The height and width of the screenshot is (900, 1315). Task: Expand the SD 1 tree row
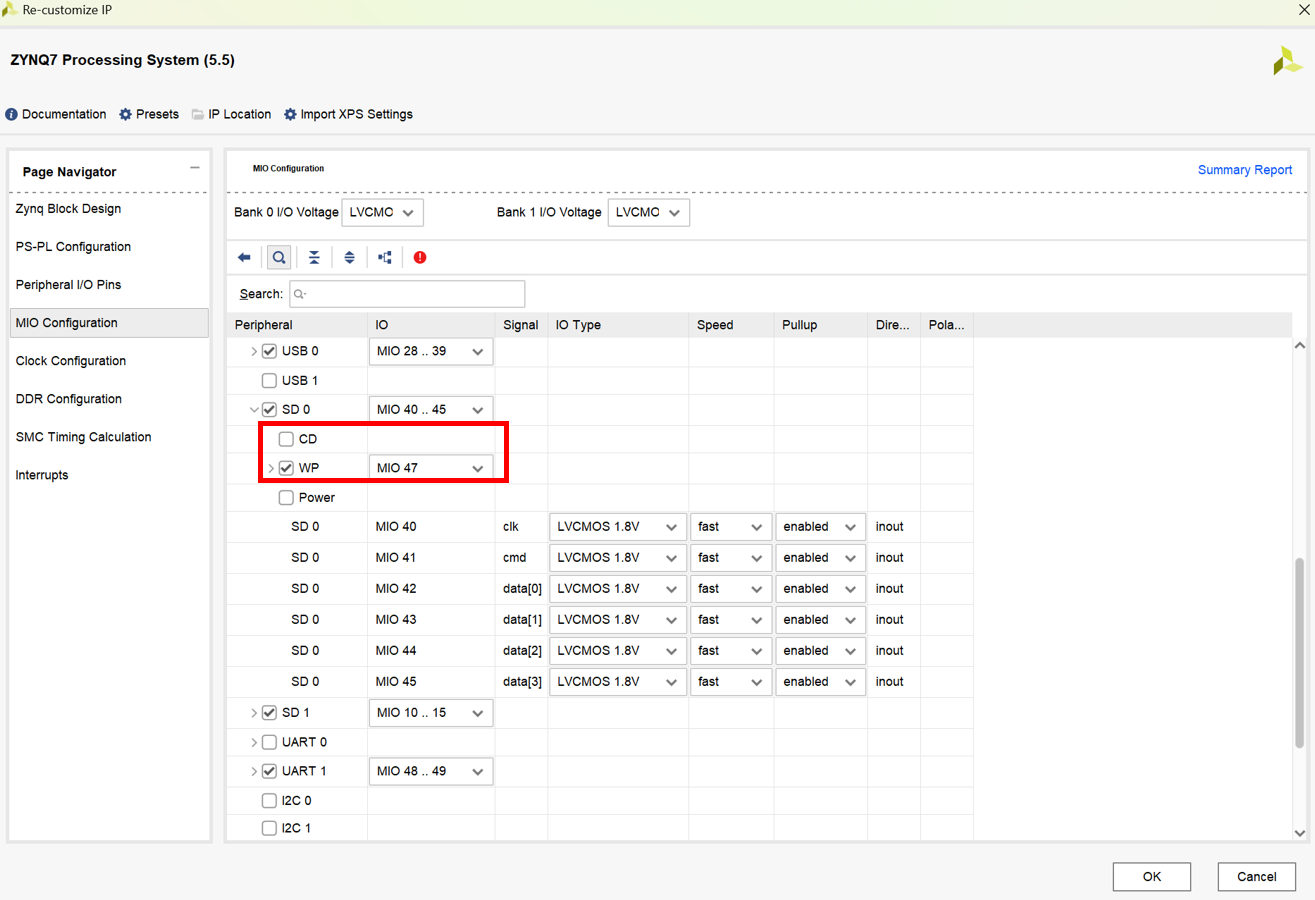pos(253,713)
